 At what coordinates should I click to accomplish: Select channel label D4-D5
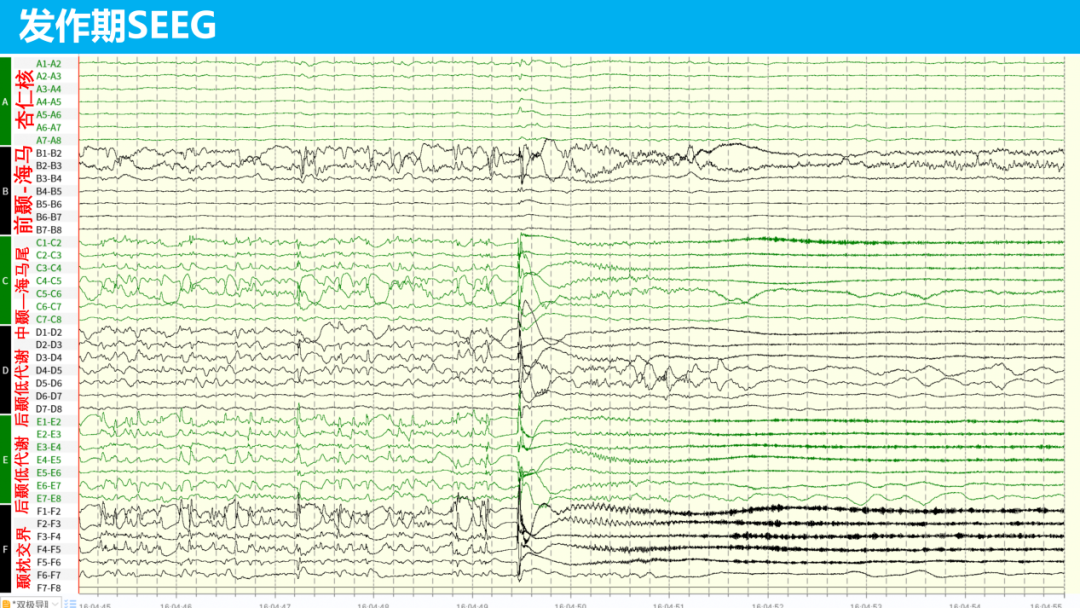(48, 370)
